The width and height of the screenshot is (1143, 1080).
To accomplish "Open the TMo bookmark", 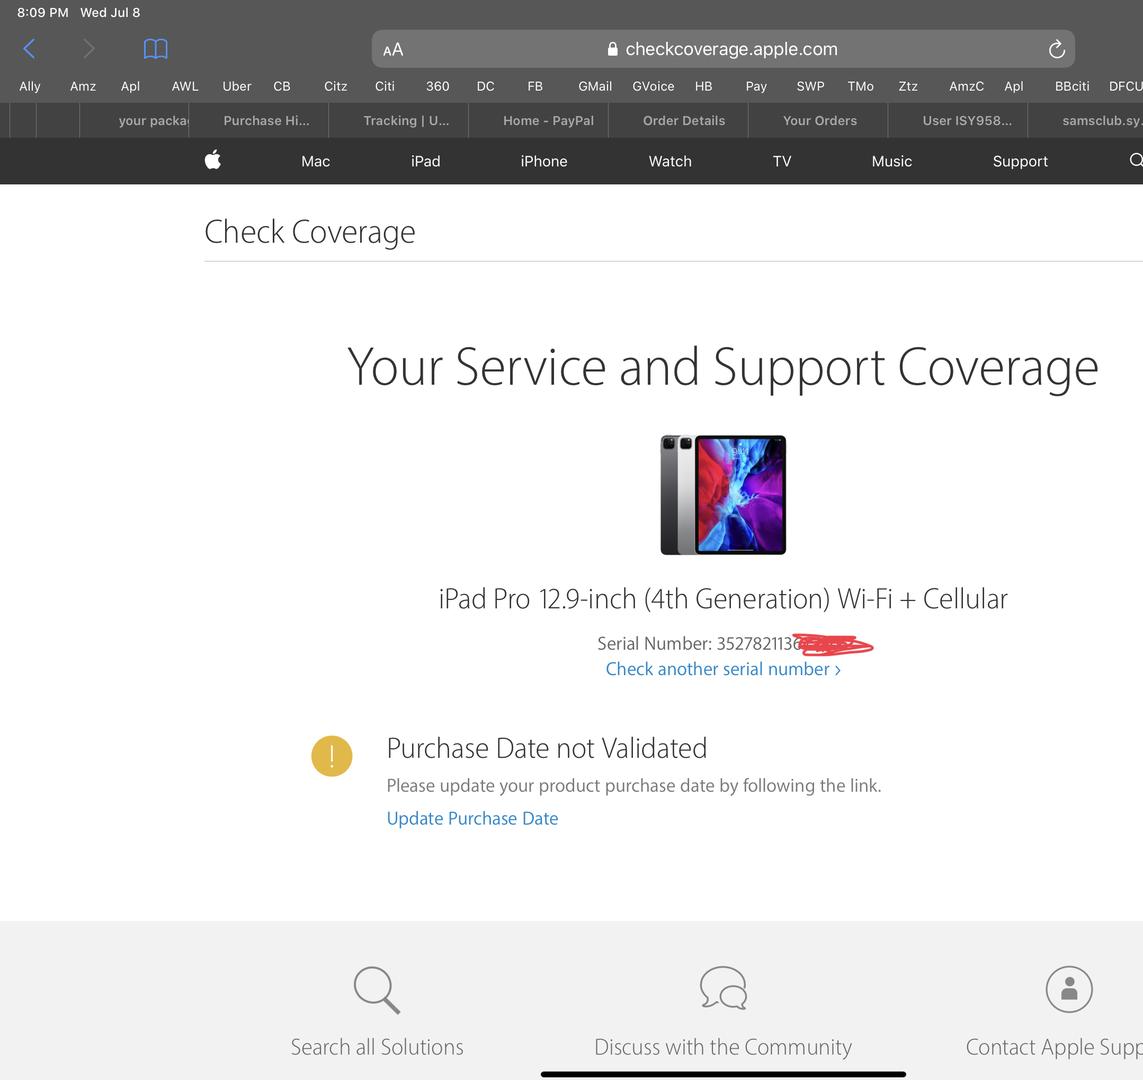I will [860, 86].
